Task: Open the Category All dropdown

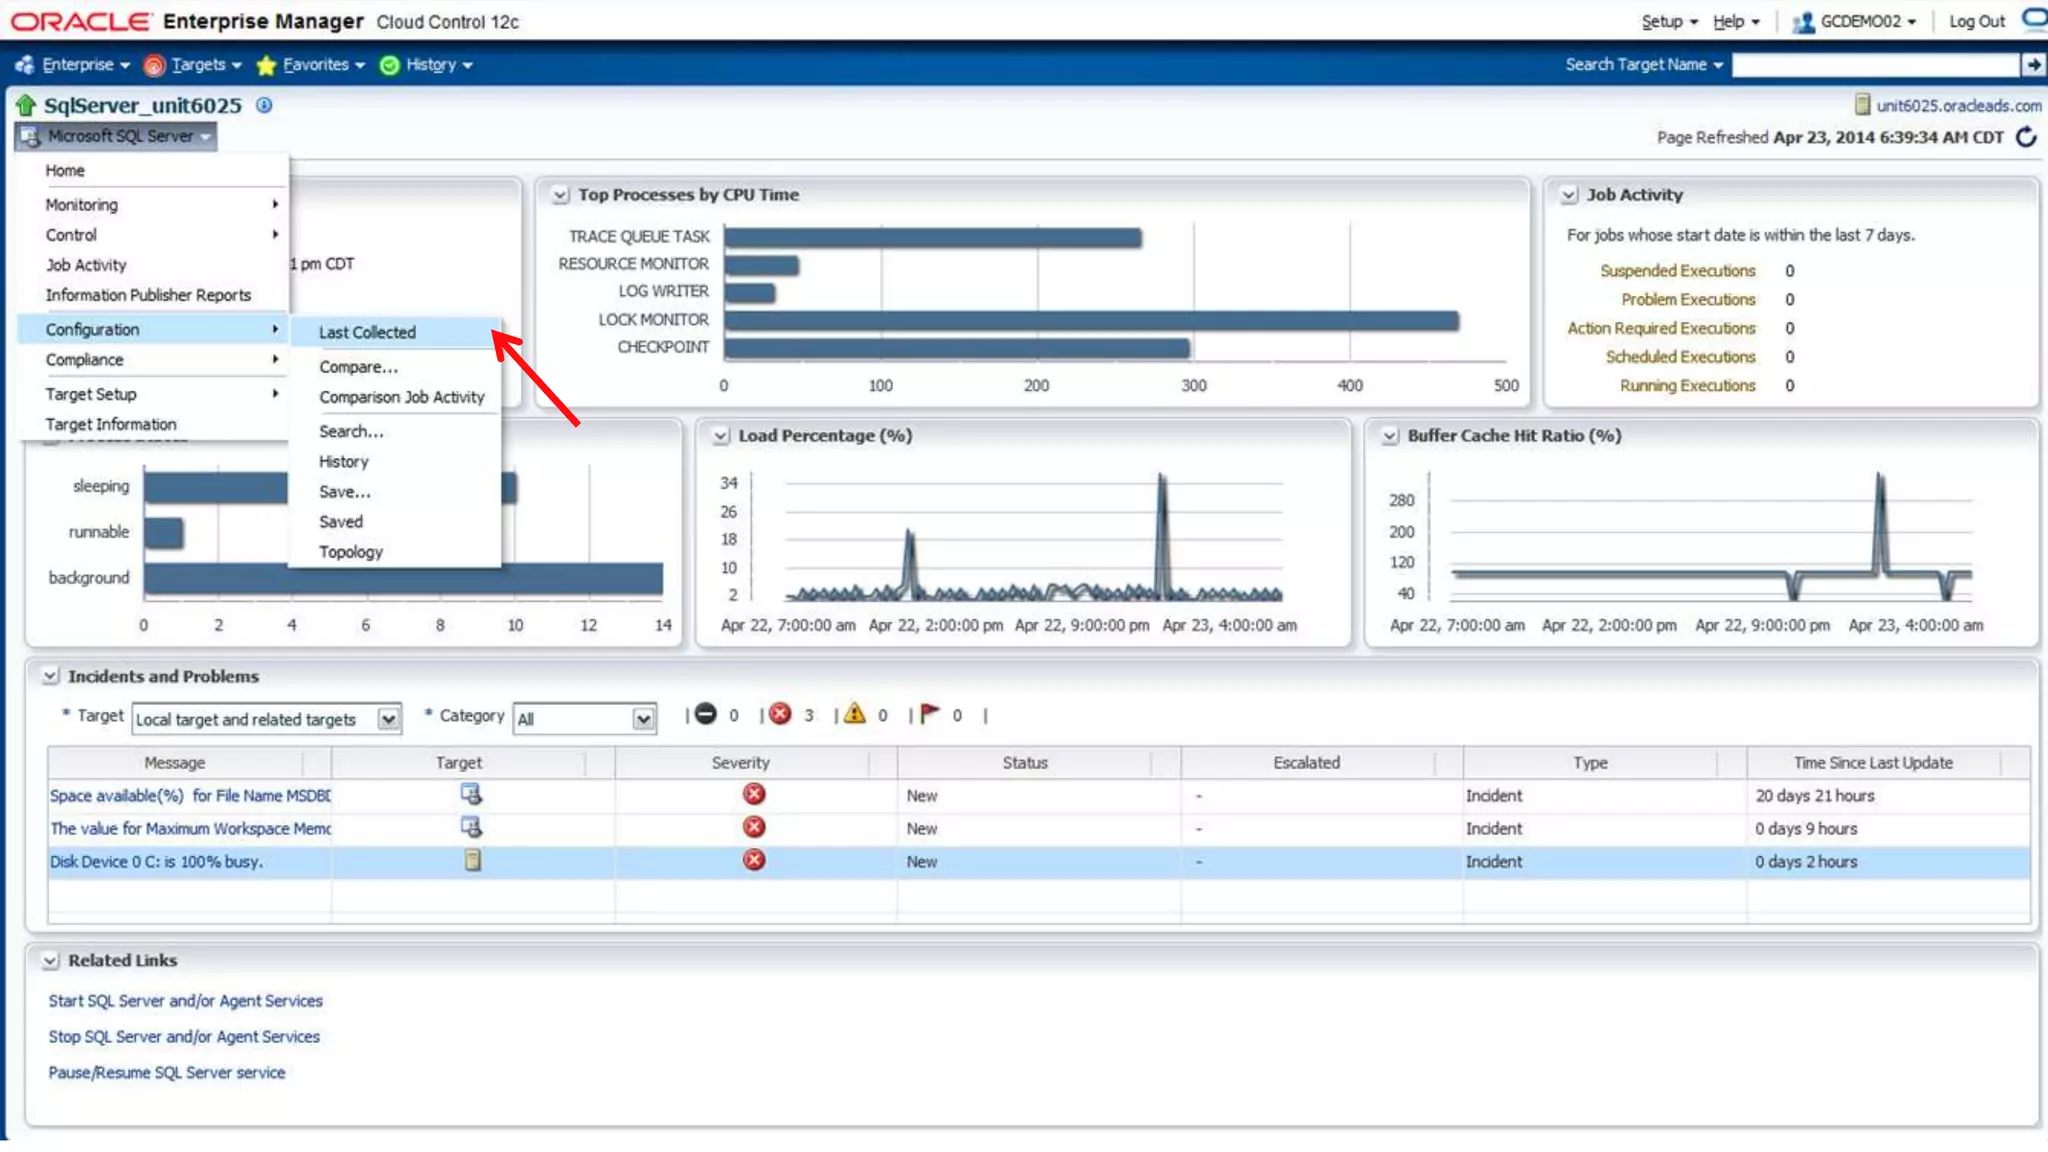Action: tap(643, 719)
